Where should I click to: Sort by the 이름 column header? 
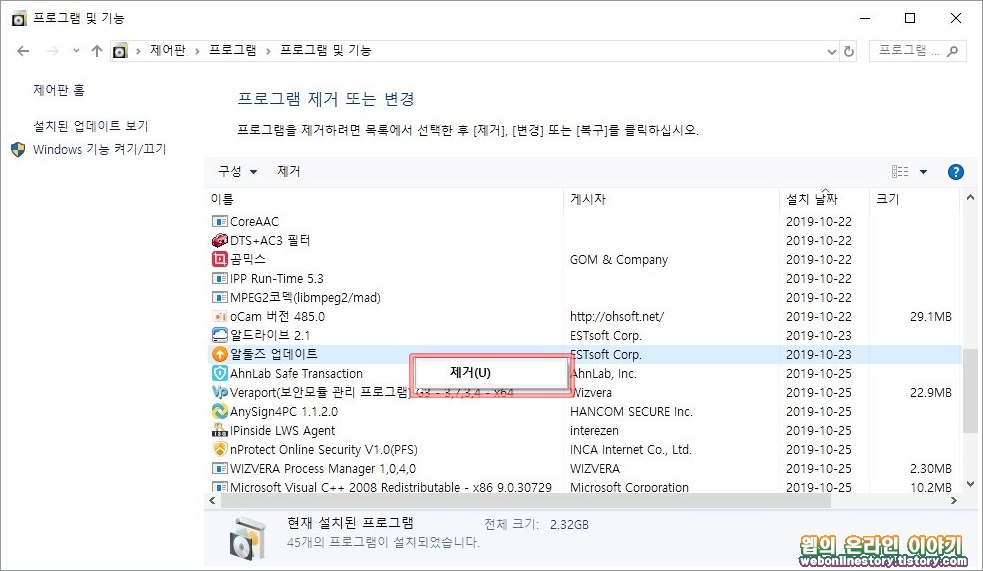(x=222, y=199)
